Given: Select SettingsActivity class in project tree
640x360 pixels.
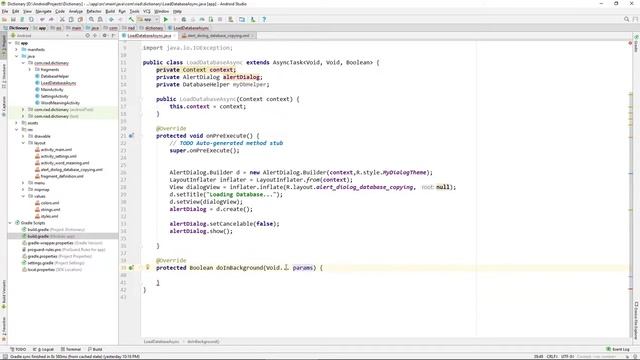Looking at the screenshot, I should pyautogui.click(x=54, y=96).
